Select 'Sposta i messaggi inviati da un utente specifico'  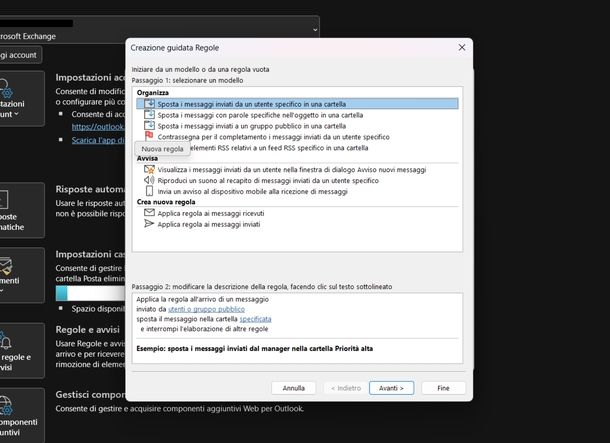[x=297, y=104]
